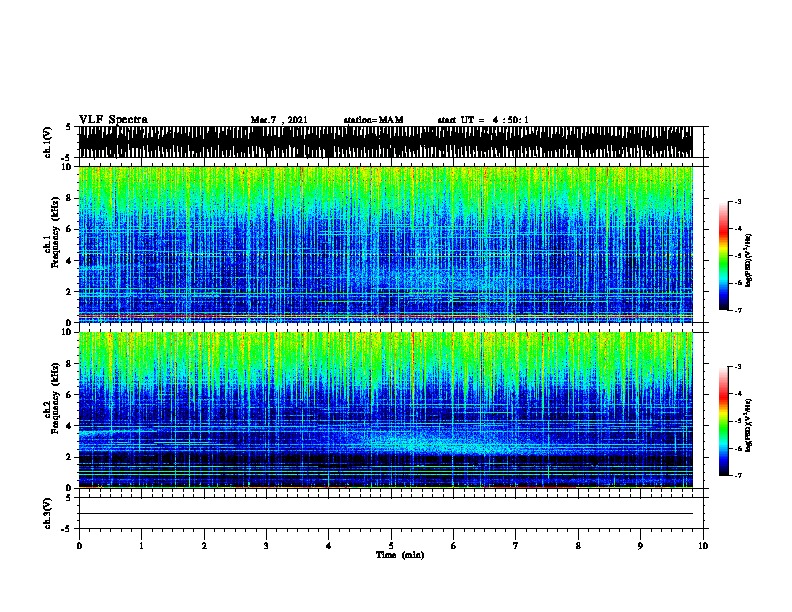
Task: Click the "8" kHz tick of ch.1 spectrogram
Action: (70, 198)
